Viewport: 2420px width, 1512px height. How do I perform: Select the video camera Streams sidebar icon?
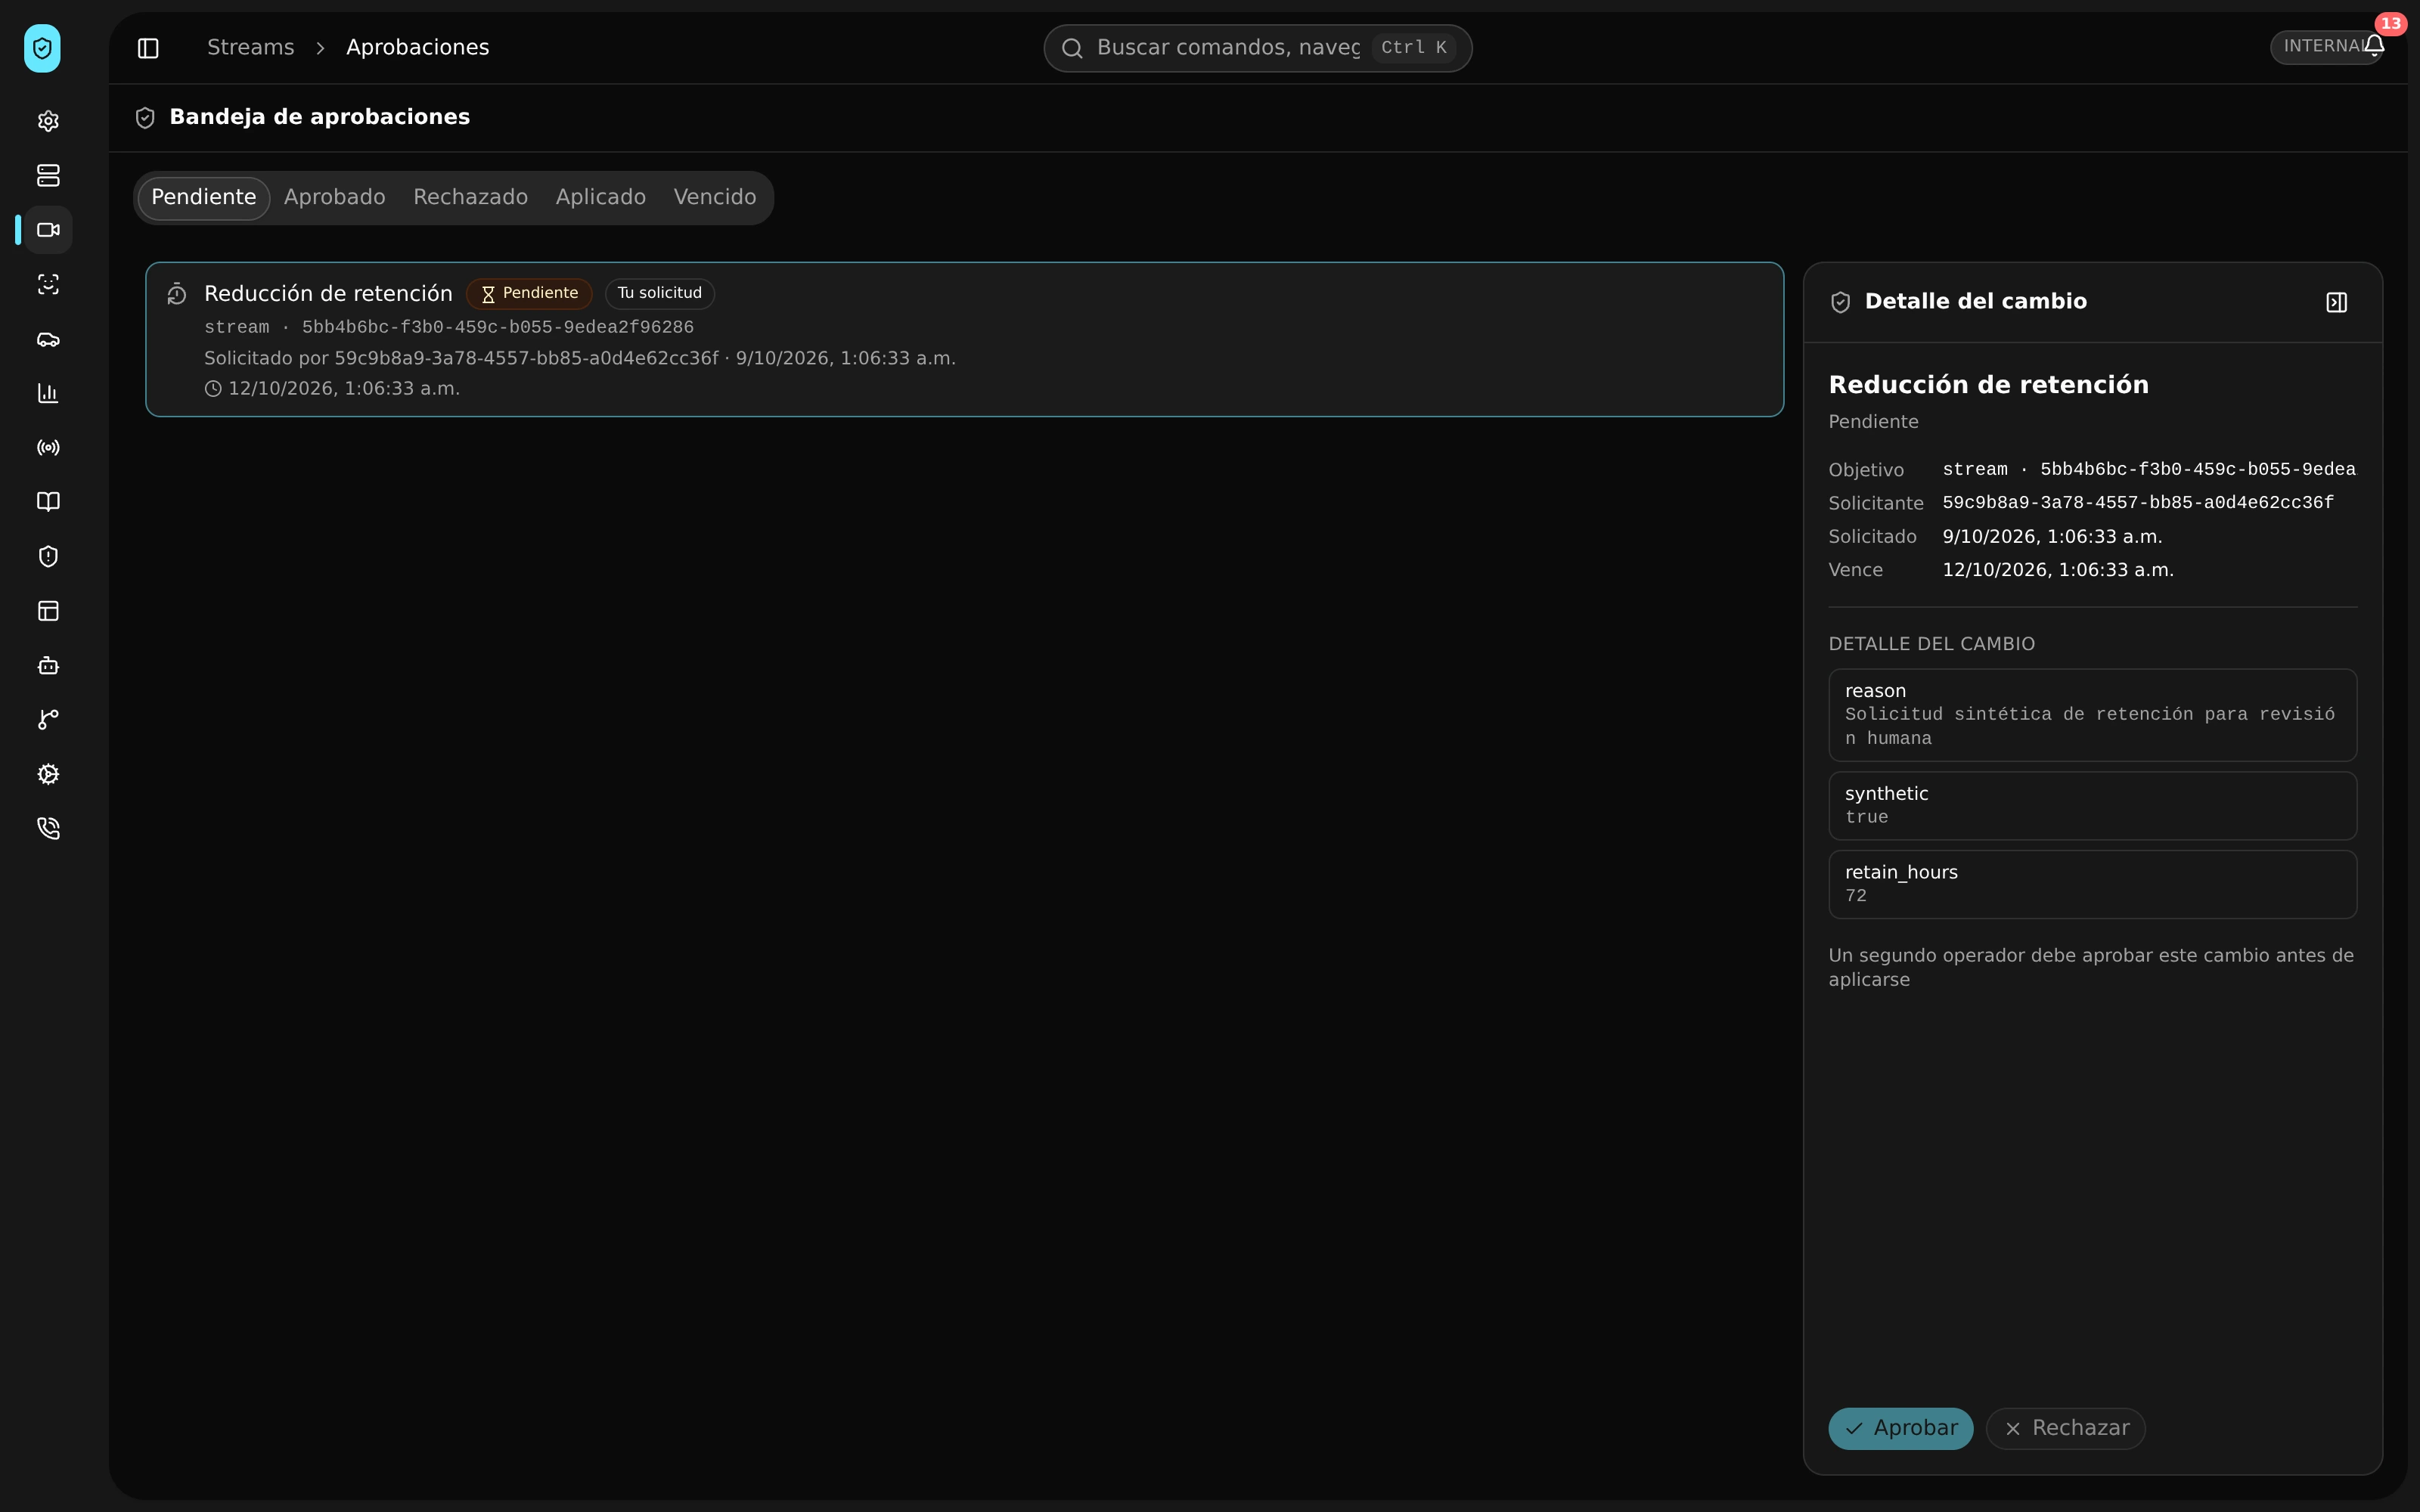coord(48,230)
